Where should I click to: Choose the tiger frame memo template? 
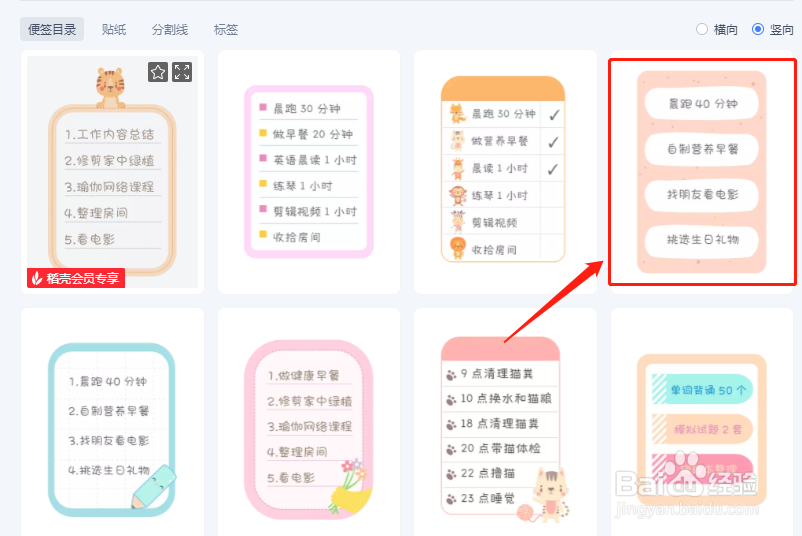click(x=113, y=172)
